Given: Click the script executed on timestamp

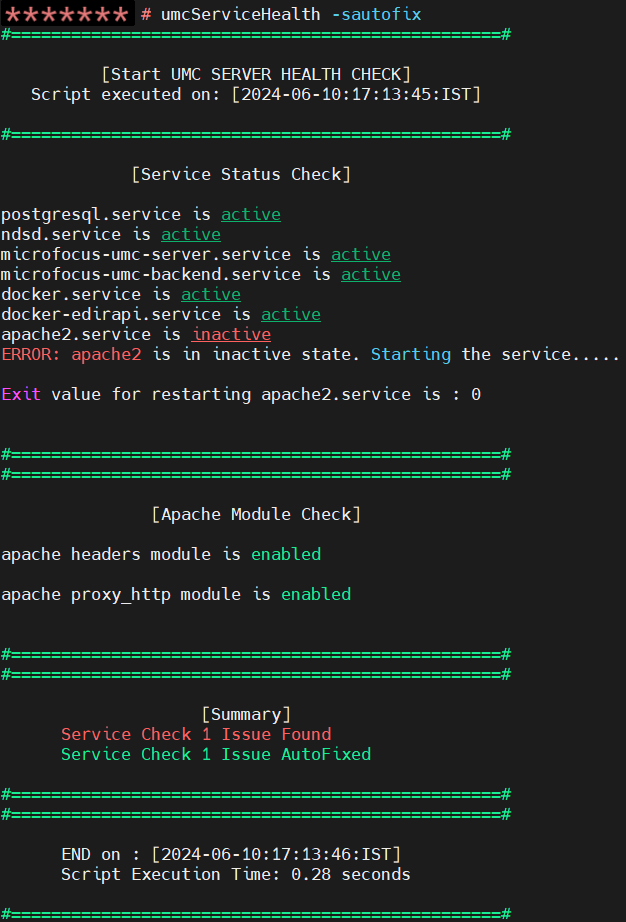Looking at the screenshot, I should tap(356, 94).
